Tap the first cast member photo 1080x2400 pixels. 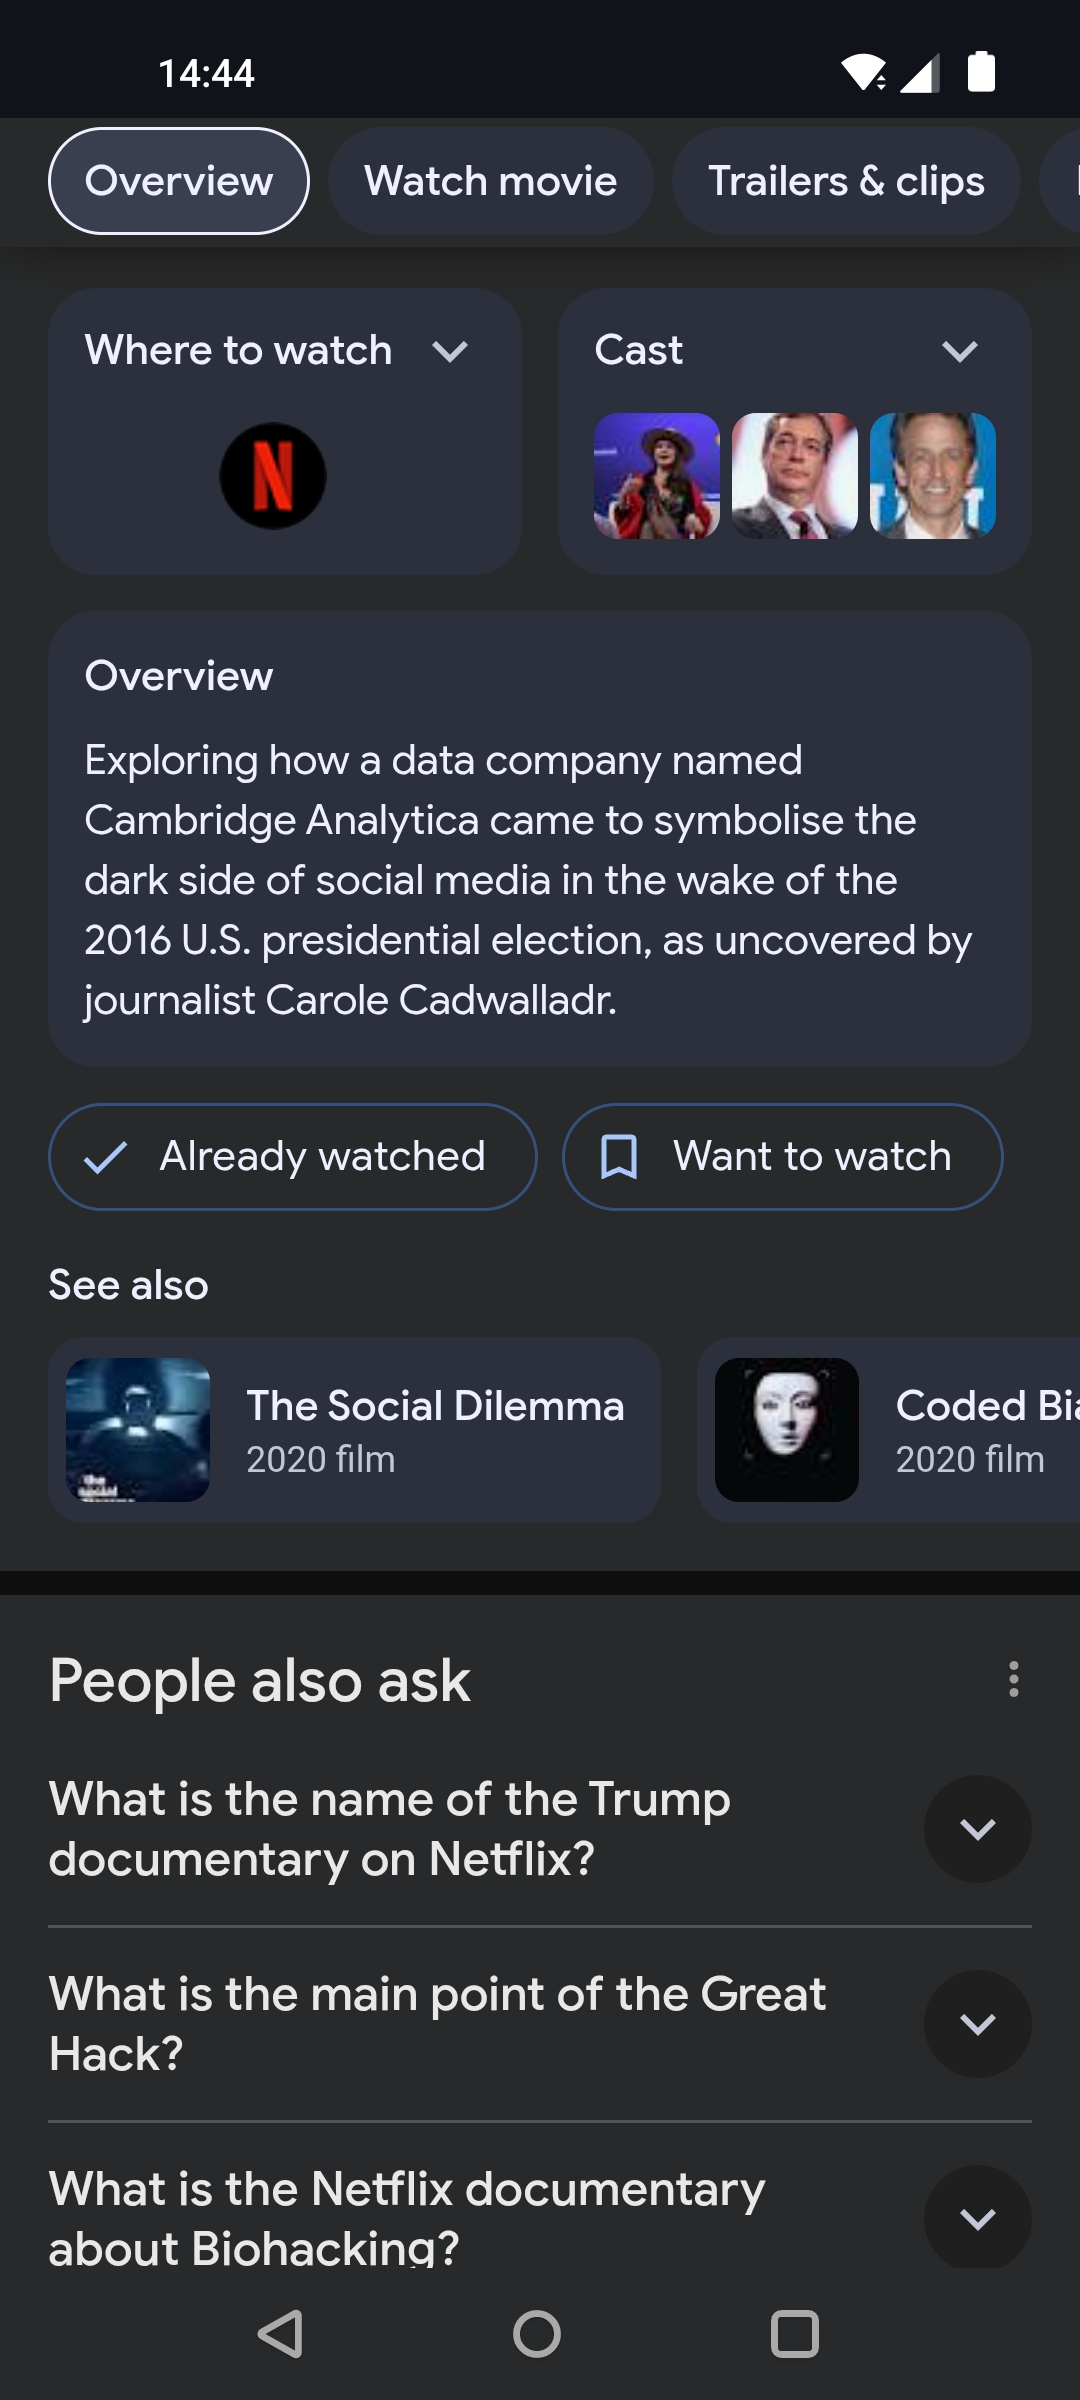coord(657,476)
